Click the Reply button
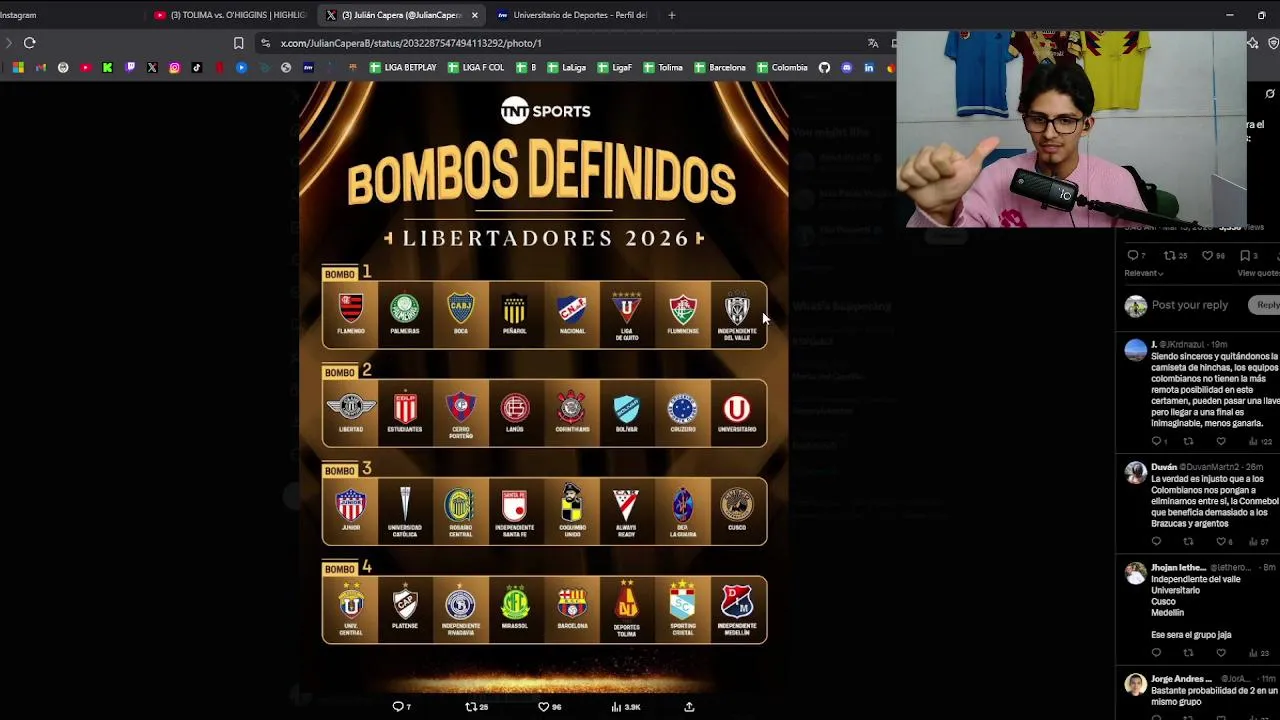The width and height of the screenshot is (1280, 720). click(1266, 305)
